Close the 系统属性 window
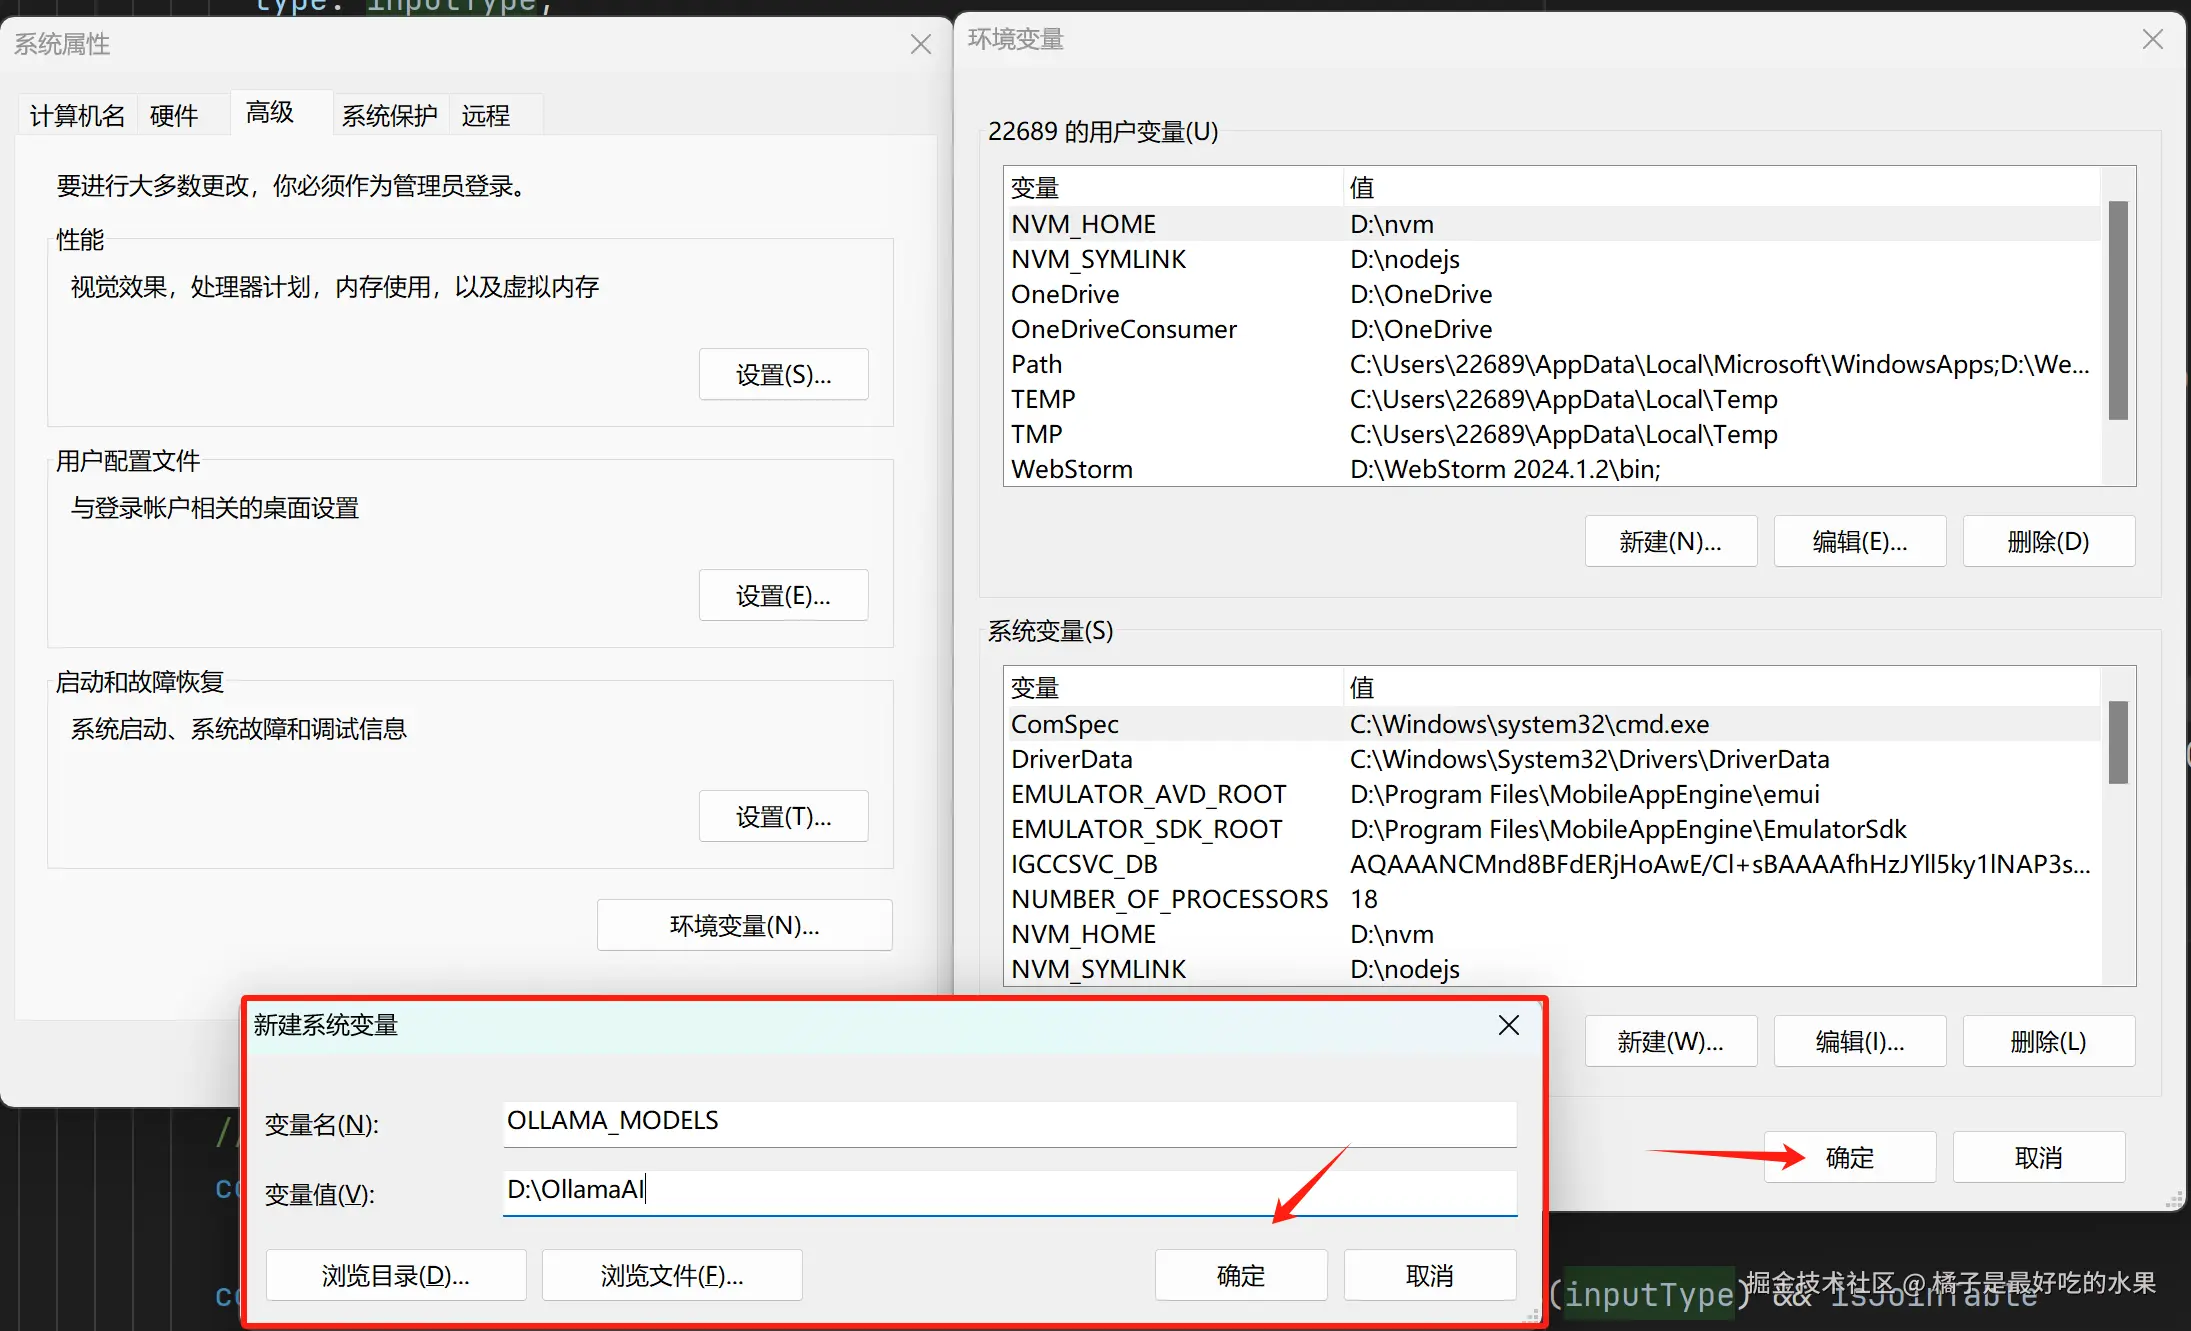 pos(920,44)
